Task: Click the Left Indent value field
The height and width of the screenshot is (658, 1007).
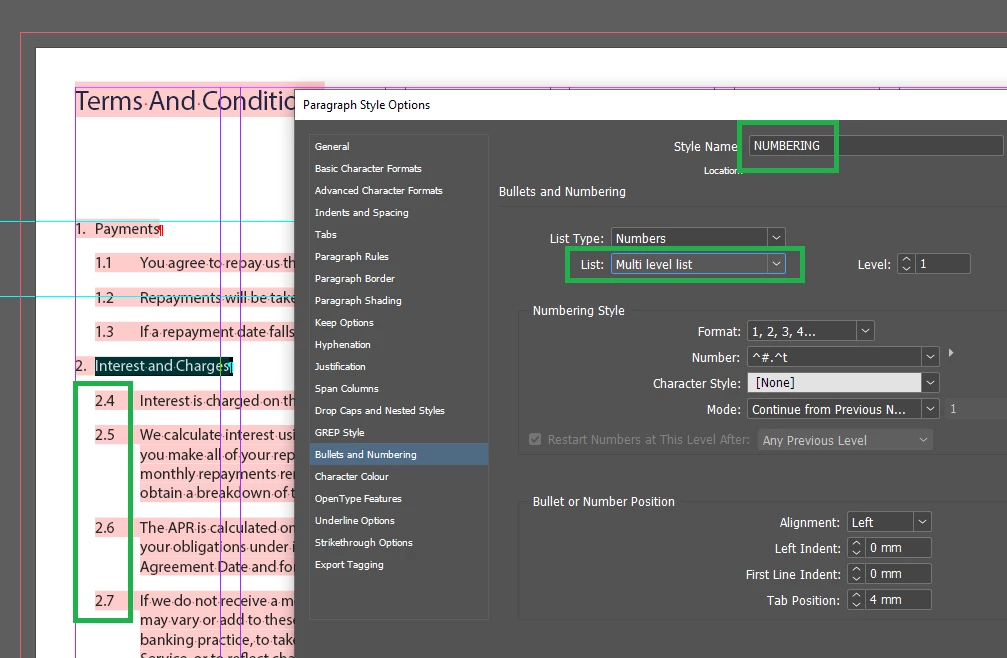Action: [898, 548]
